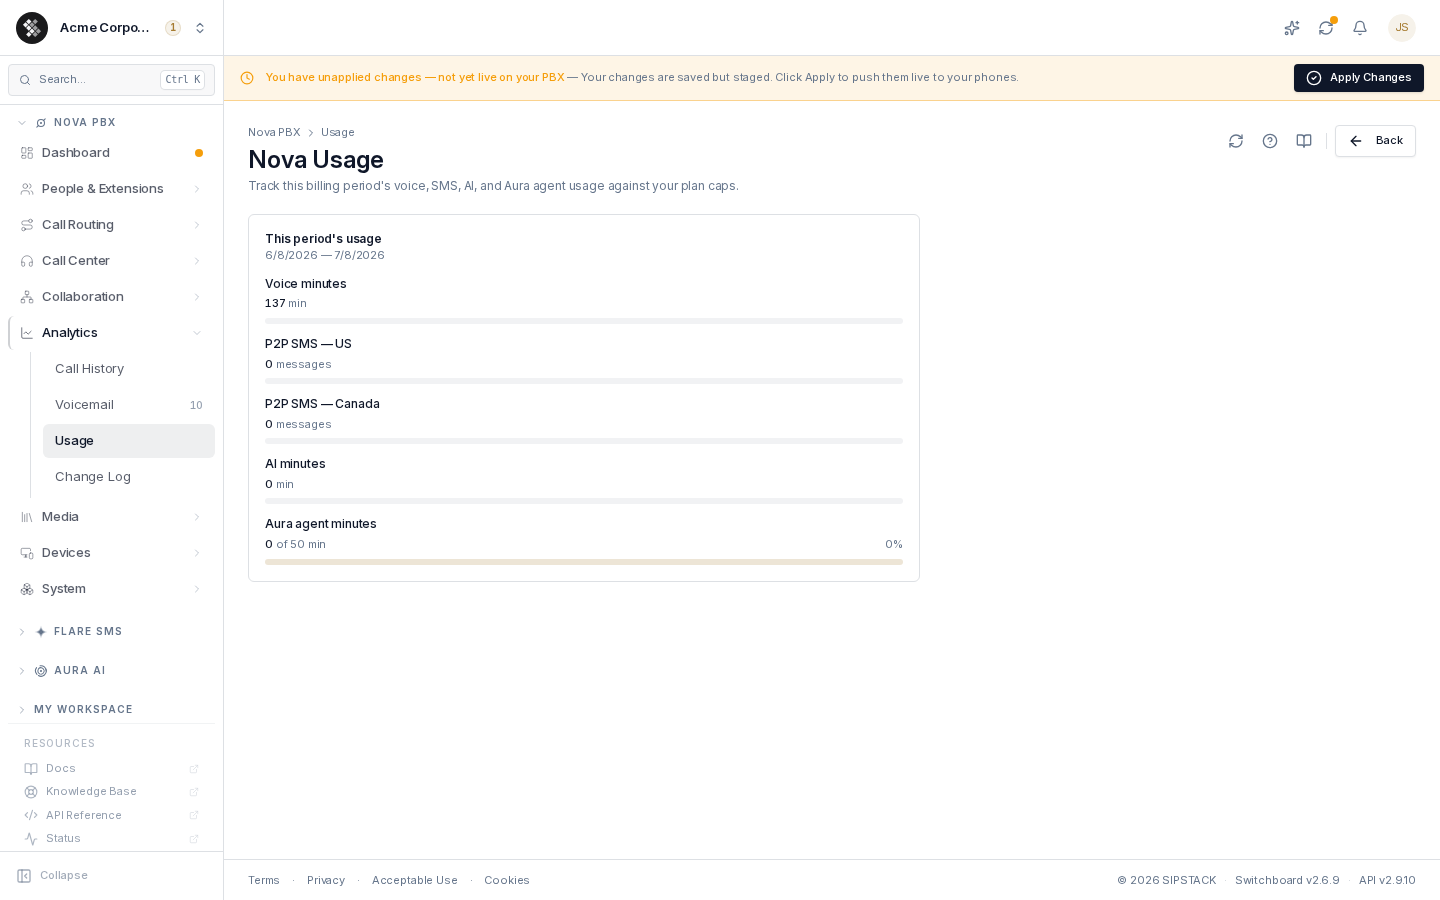
Task: Click the AI minutes progress bar
Action: 584,501
